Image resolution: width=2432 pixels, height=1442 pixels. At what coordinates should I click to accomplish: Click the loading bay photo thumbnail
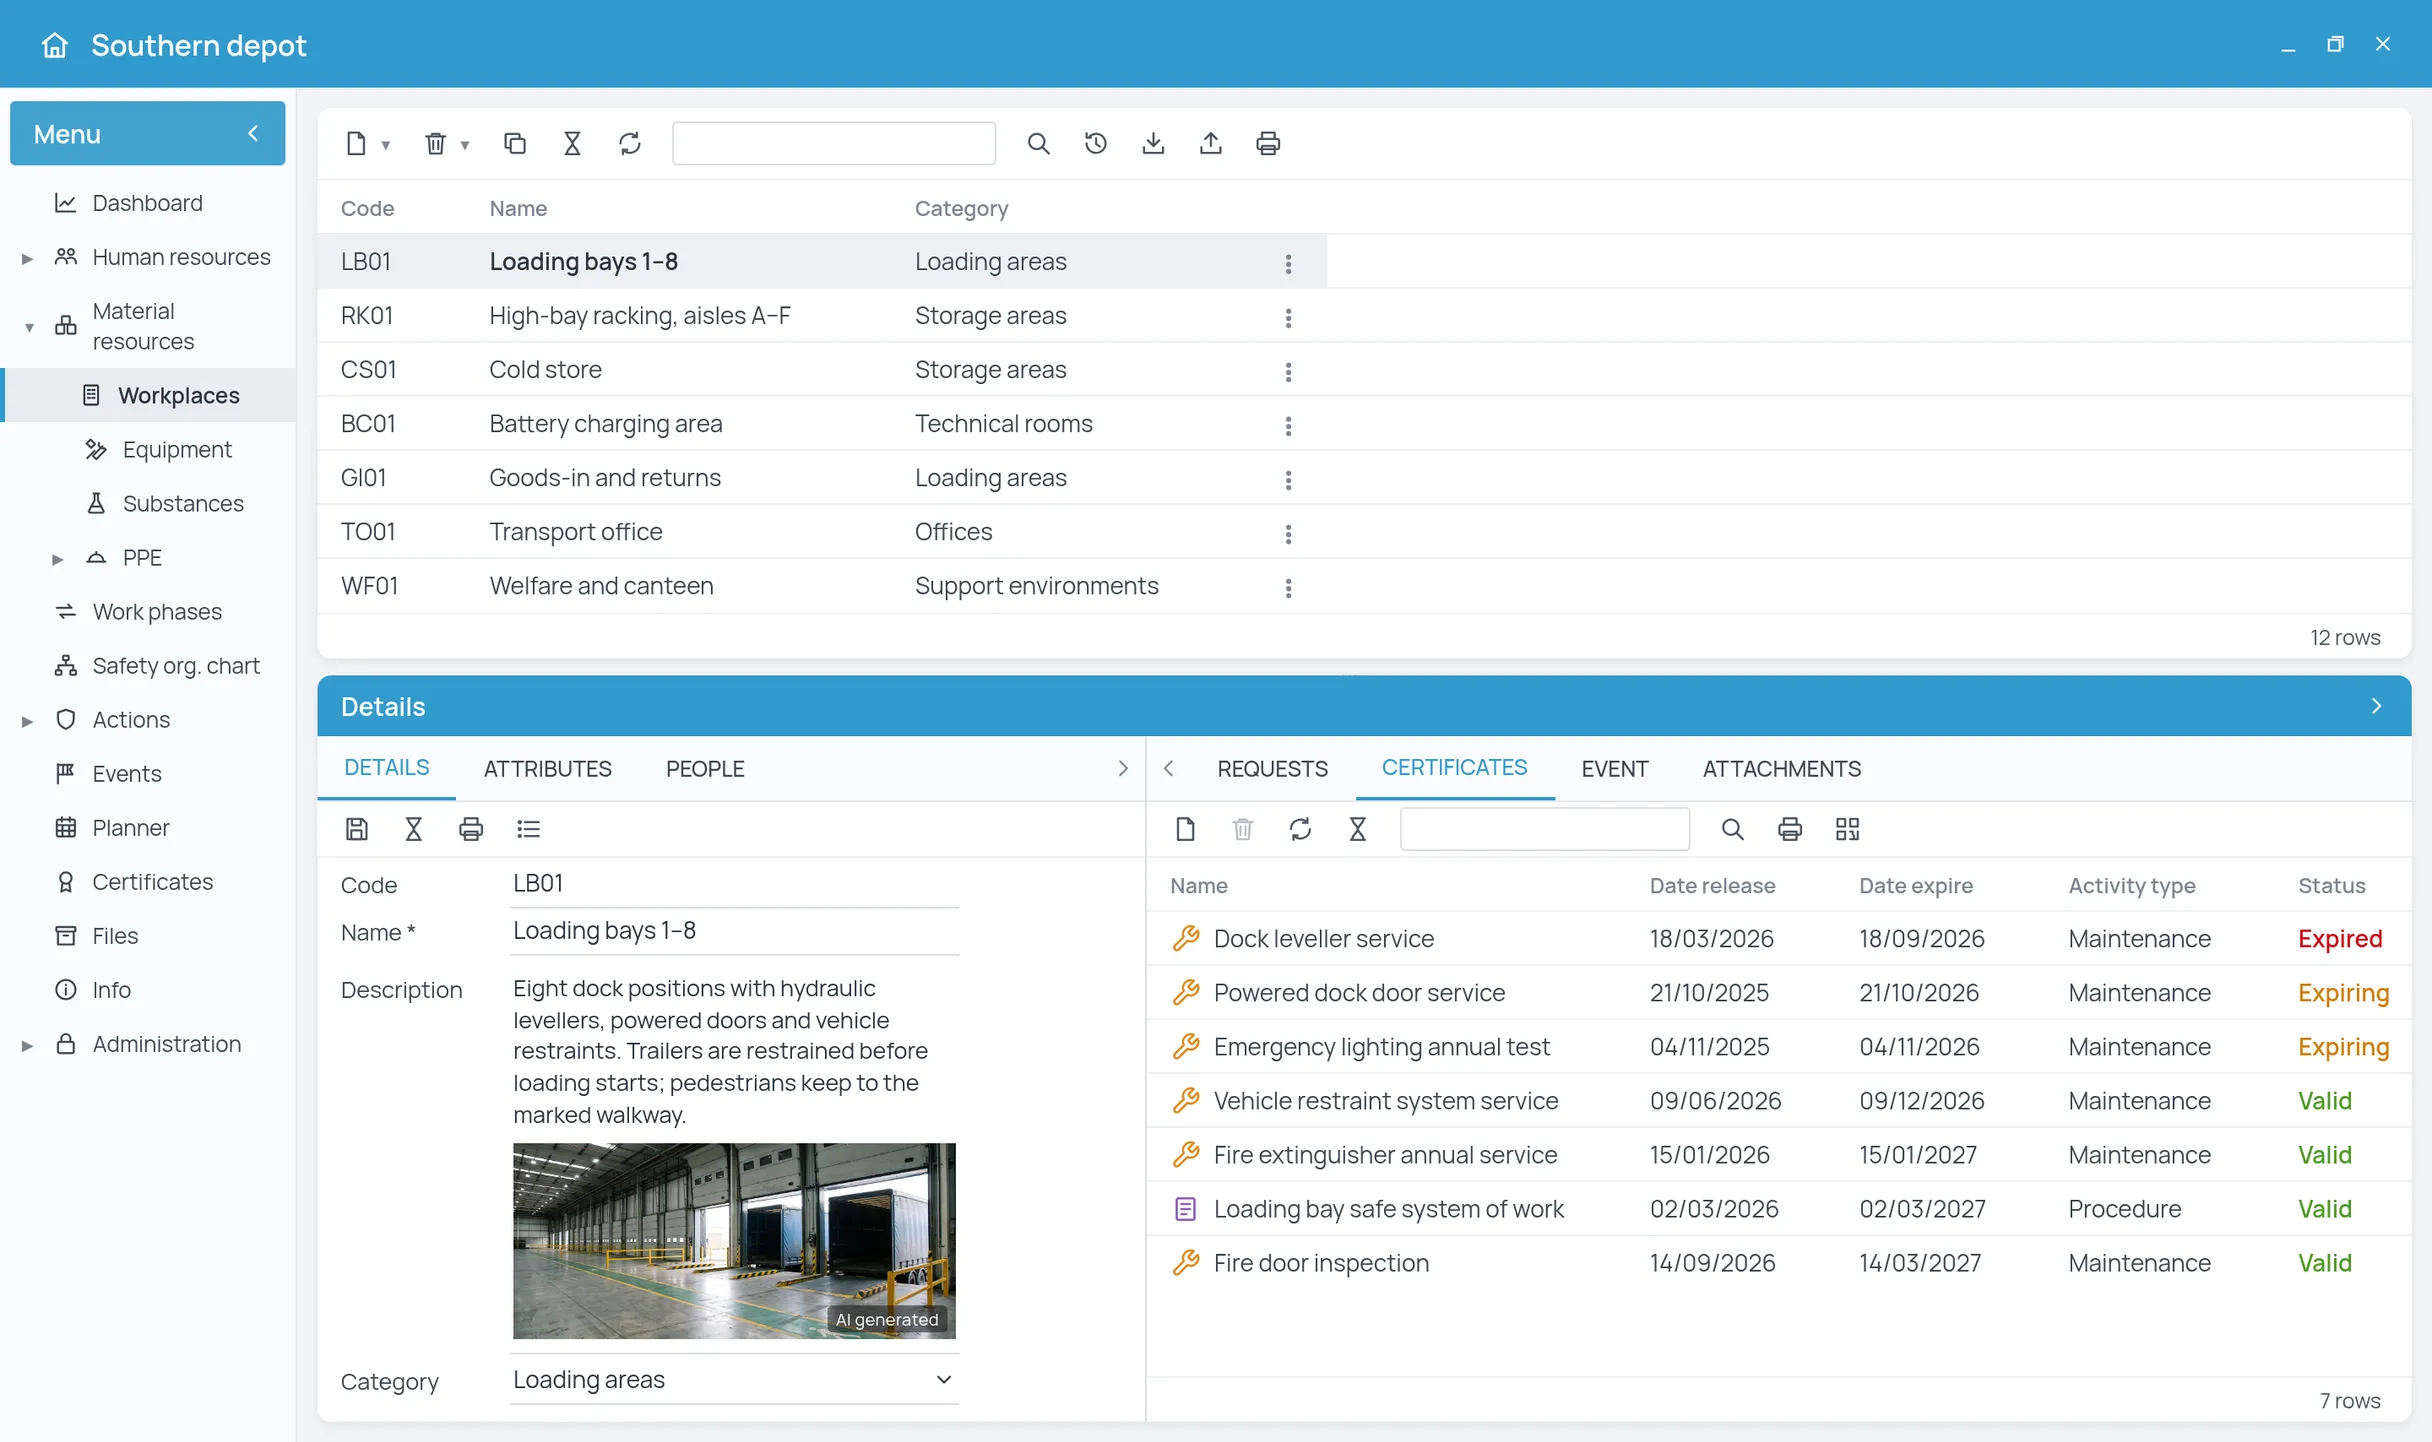[x=734, y=1240]
